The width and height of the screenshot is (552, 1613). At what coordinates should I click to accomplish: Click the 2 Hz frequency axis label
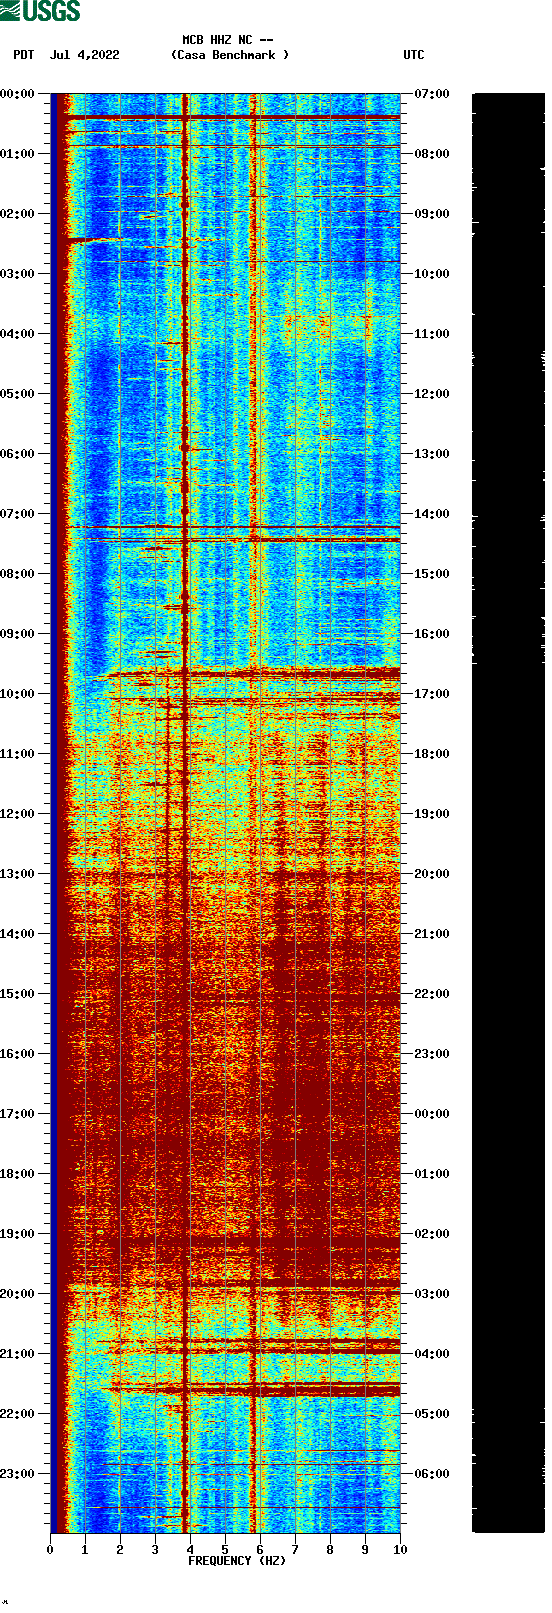click(x=120, y=1550)
